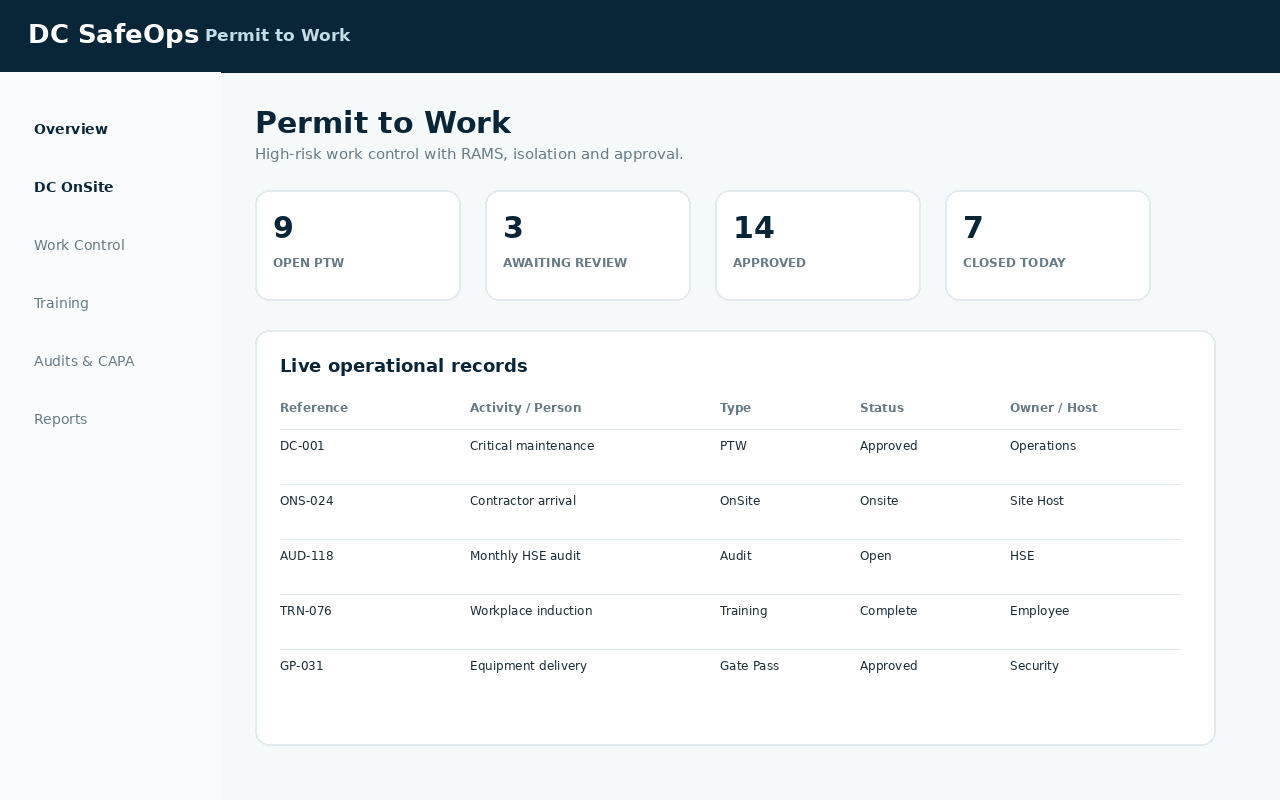This screenshot has height=800, width=1280.
Task: Select reference DC-001
Action: pos(302,446)
